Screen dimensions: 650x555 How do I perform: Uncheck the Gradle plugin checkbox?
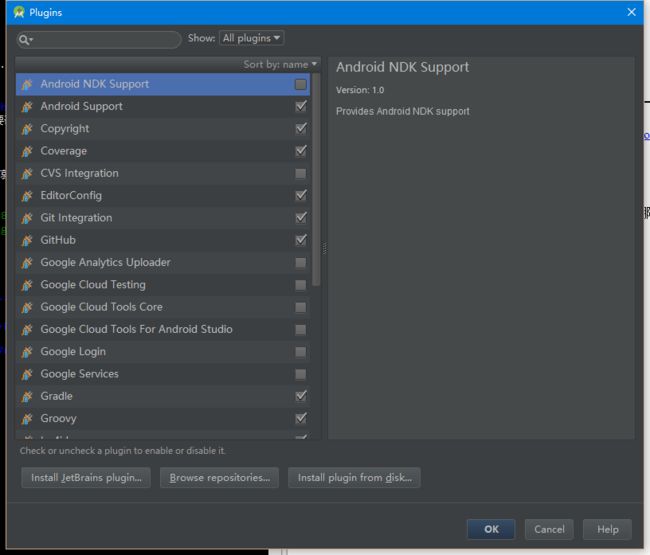[301, 396]
